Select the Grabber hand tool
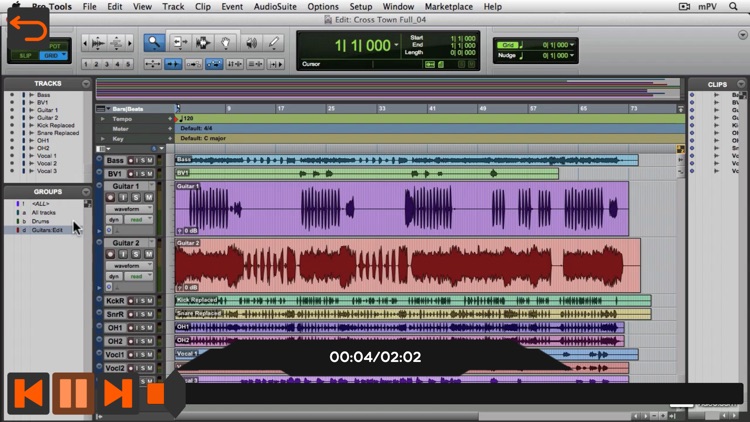The width and height of the screenshot is (750, 422). click(x=226, y=43)
